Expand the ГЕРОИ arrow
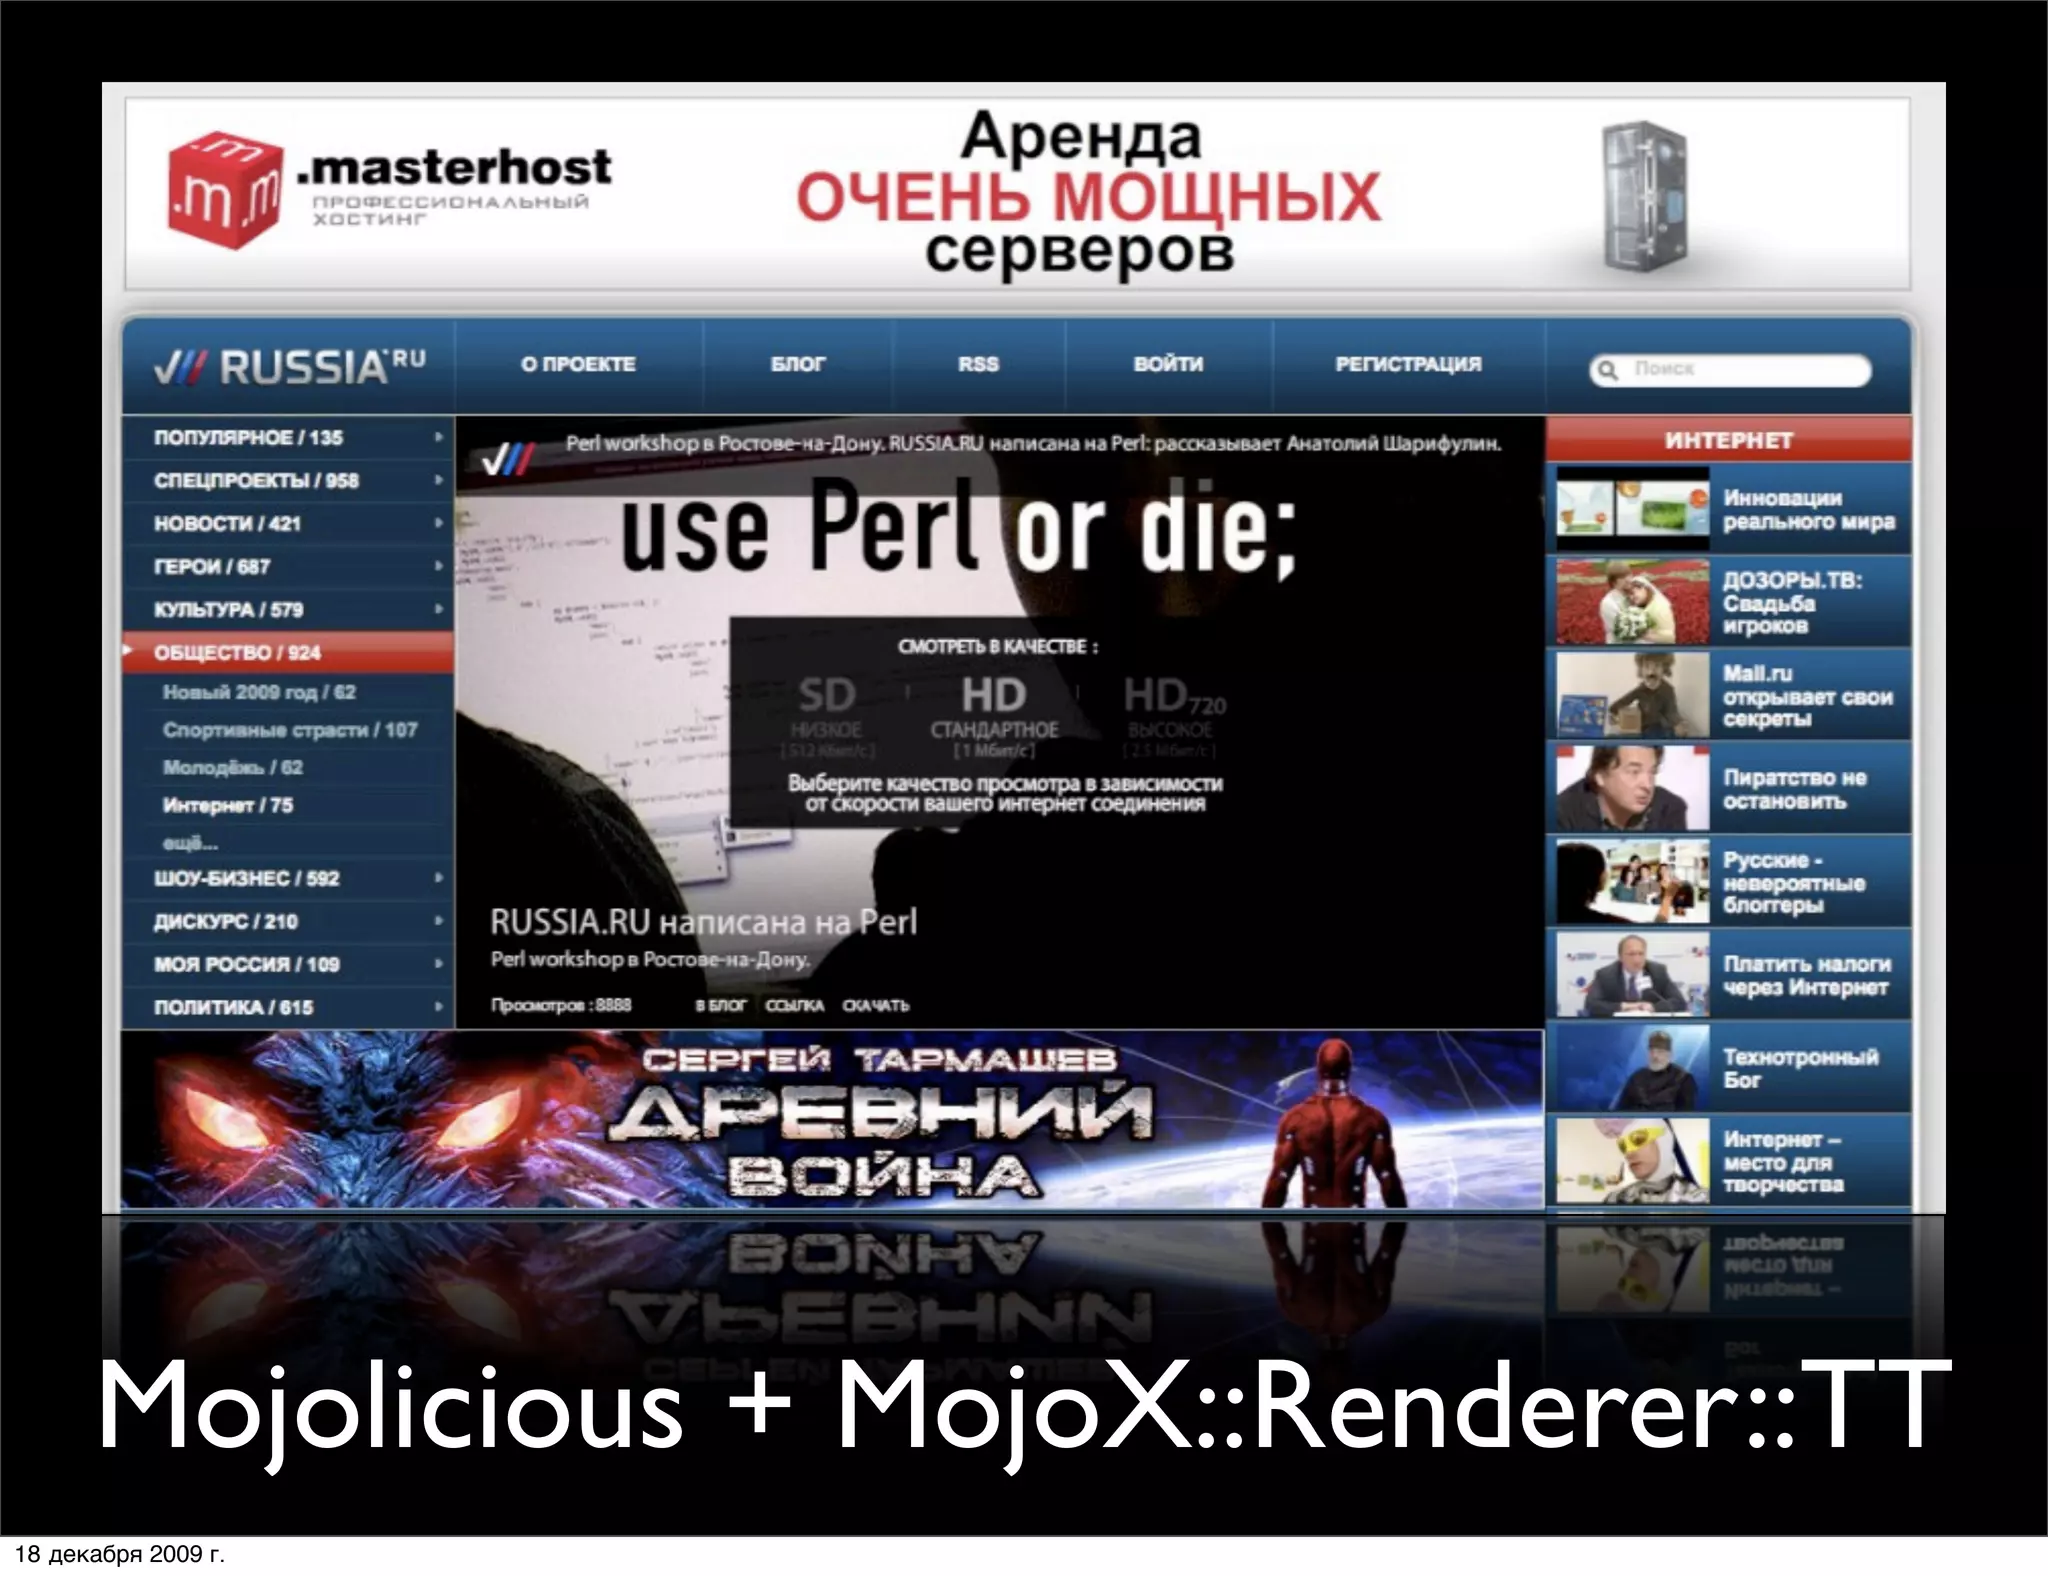This screenshot has height=1576, width=2048. (438, 566)
